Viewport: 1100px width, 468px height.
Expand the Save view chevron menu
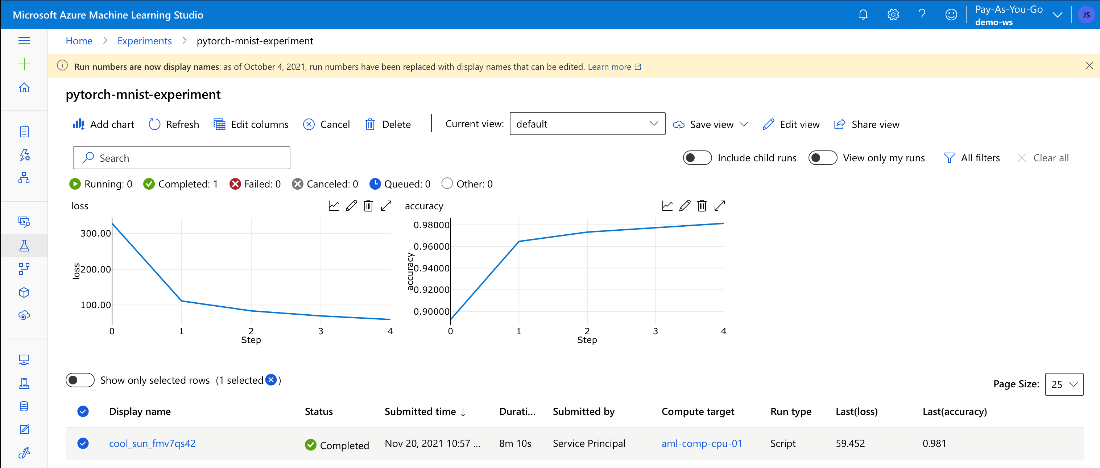[744, 124]
